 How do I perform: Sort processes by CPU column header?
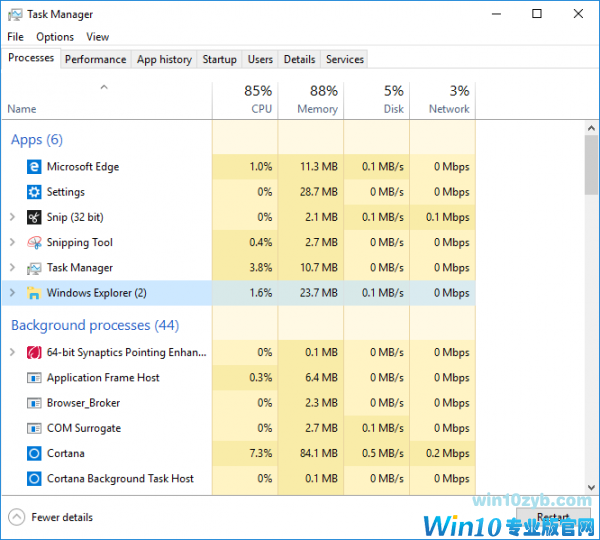259,100
